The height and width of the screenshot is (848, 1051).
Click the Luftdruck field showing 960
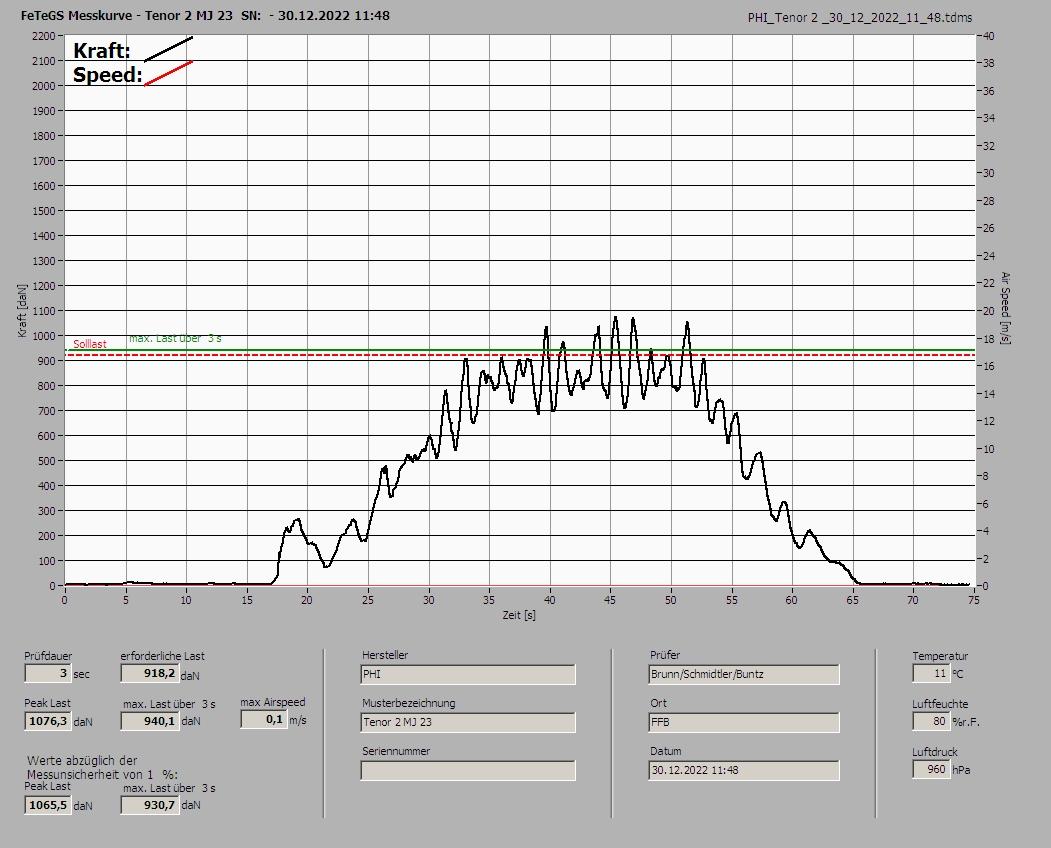[930, 769]
